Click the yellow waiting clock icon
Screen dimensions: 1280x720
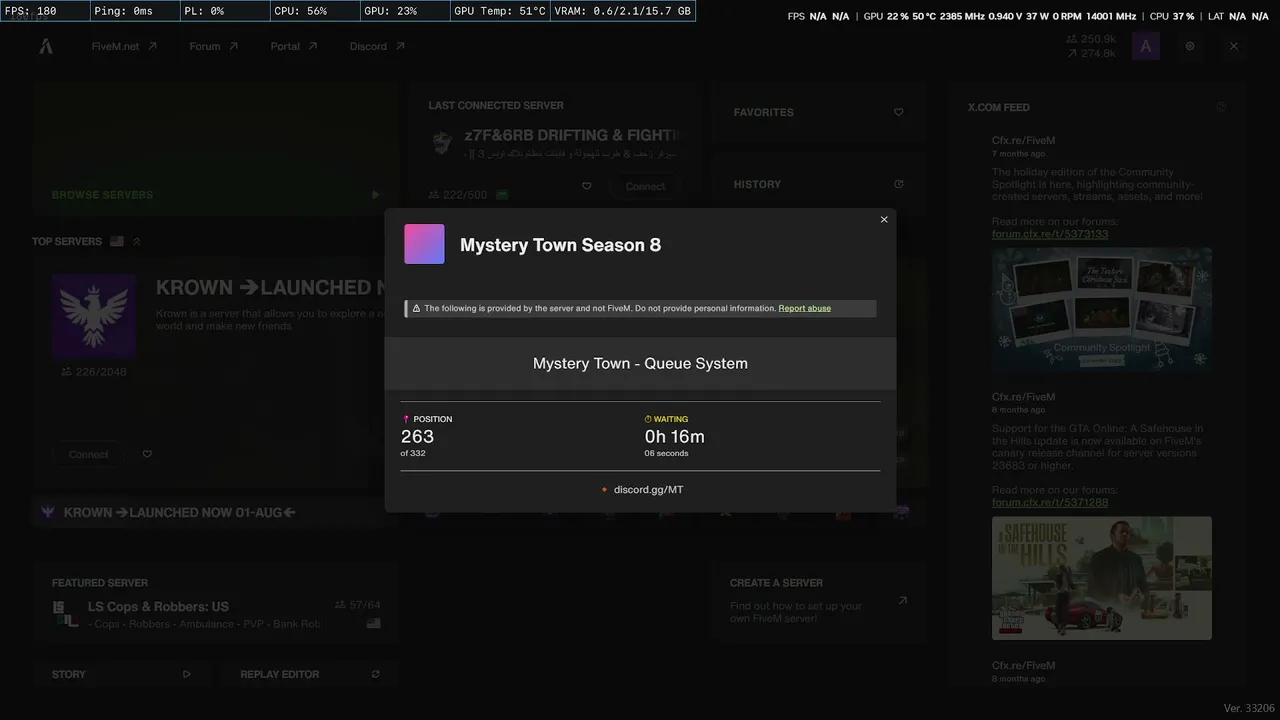(x=648, y=419)
